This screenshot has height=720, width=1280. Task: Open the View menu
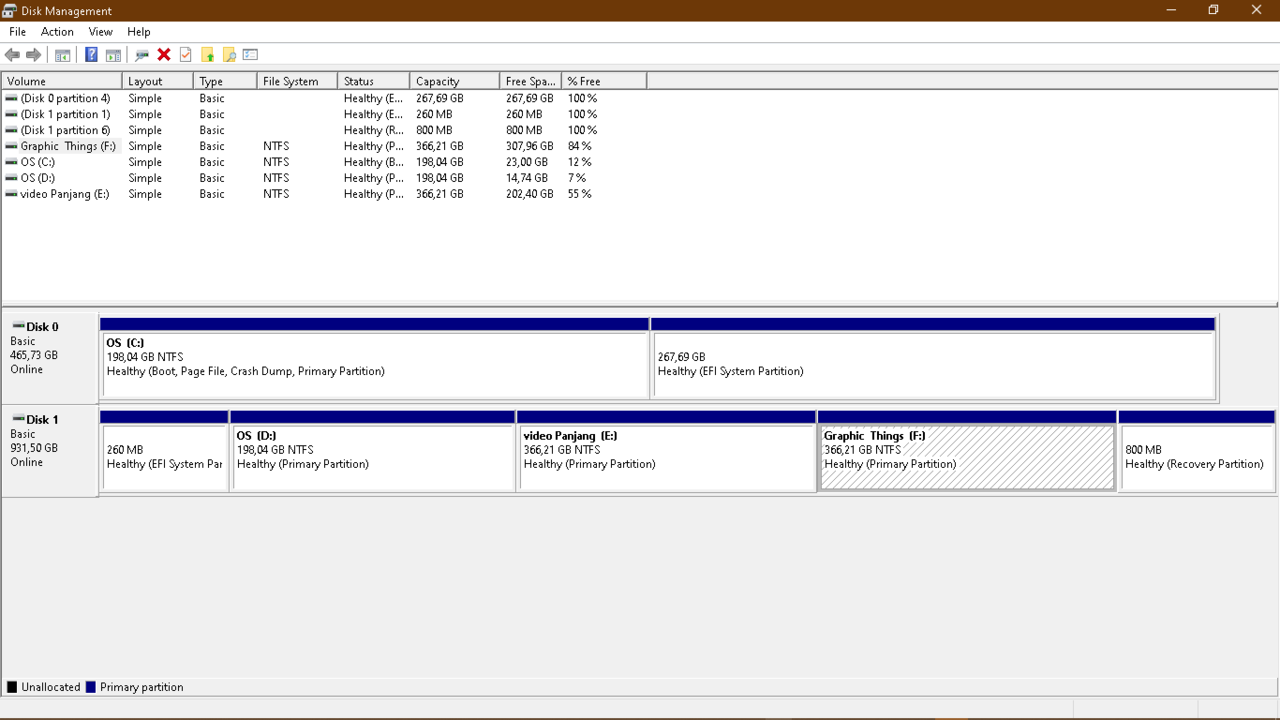[100, 32]
